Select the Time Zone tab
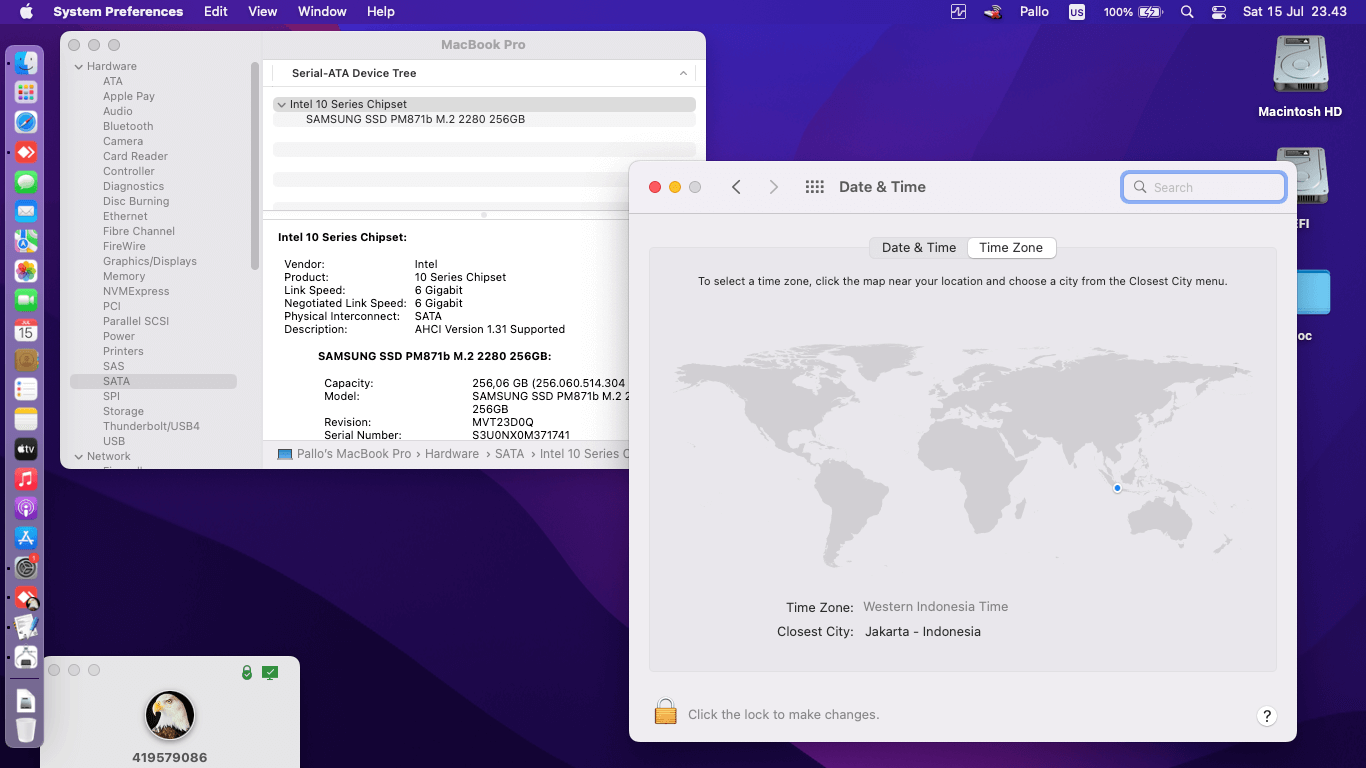Image resolution: width=1366 pixels, height=768 pixels. pyautogui.click(x=1011, y=248)
